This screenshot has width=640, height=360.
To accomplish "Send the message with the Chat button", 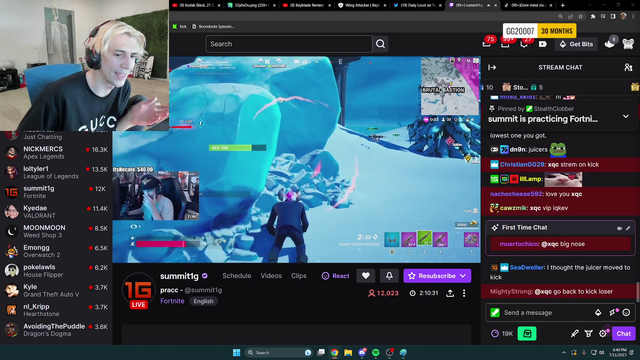I will 623,333.
